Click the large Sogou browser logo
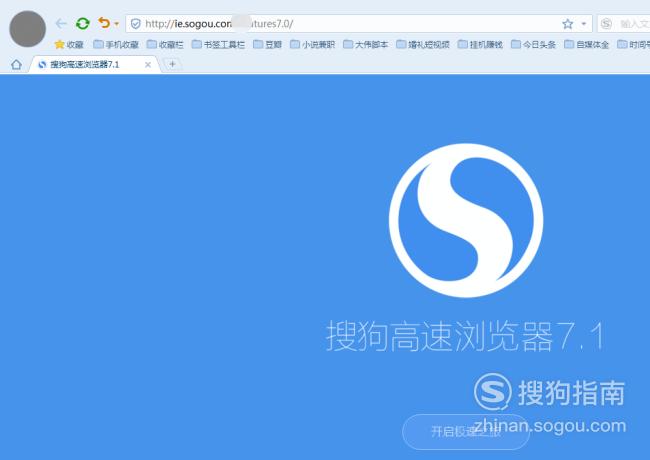 click(x=466, y=220)
